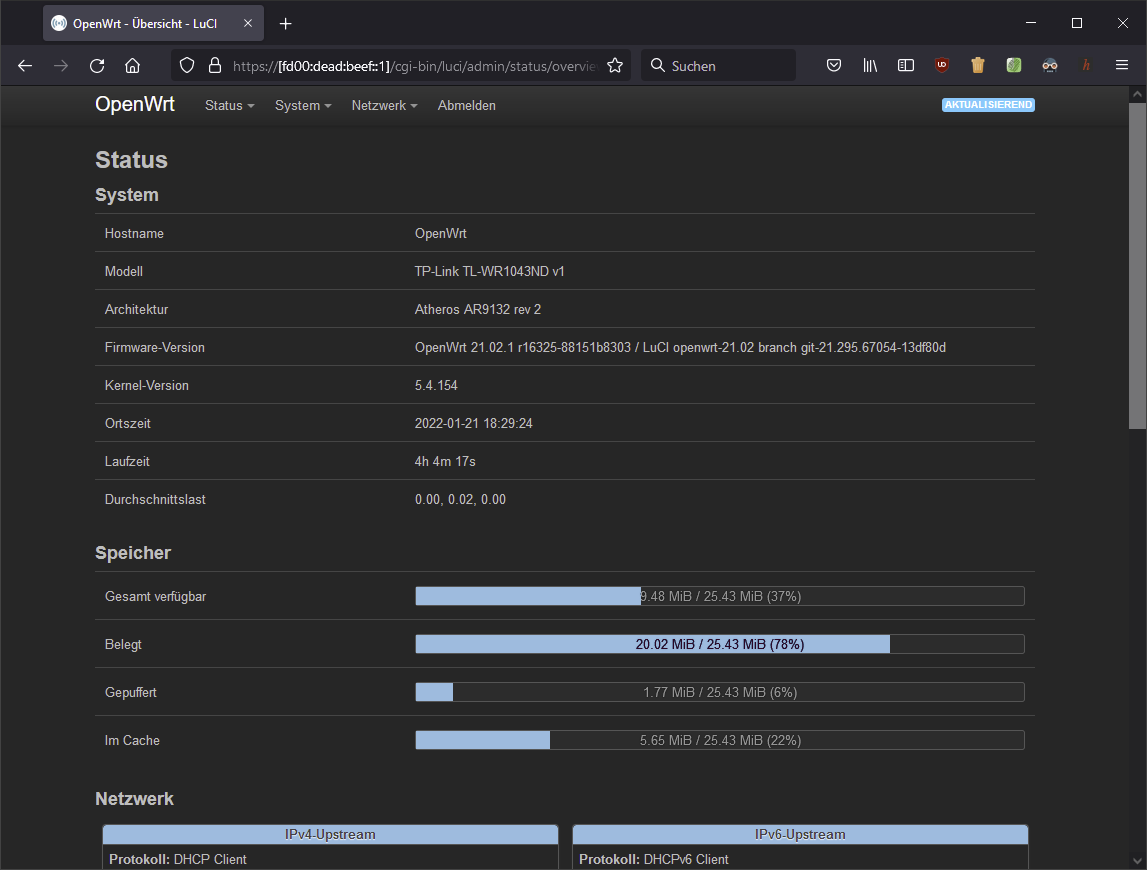The width and height of the screenshot is (1147, 870).
Task: Click the OpenWrt brand link
Action: [x=135, y=104]
